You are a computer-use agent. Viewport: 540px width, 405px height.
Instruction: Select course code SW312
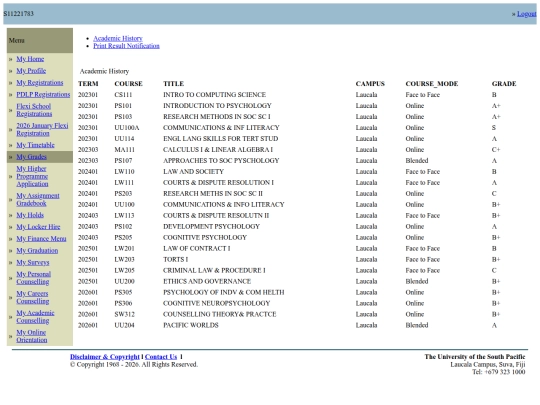click(124, 314)
